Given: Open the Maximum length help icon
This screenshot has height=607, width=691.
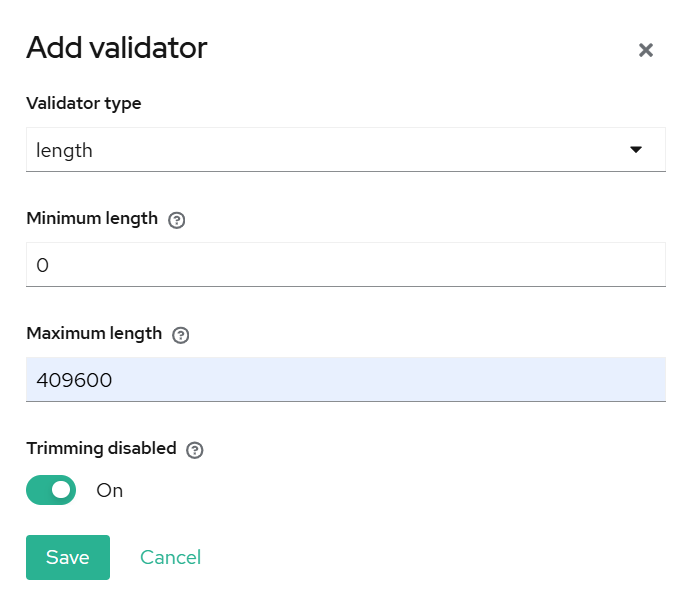Looking at the screenshot, I should coord(181,335).
